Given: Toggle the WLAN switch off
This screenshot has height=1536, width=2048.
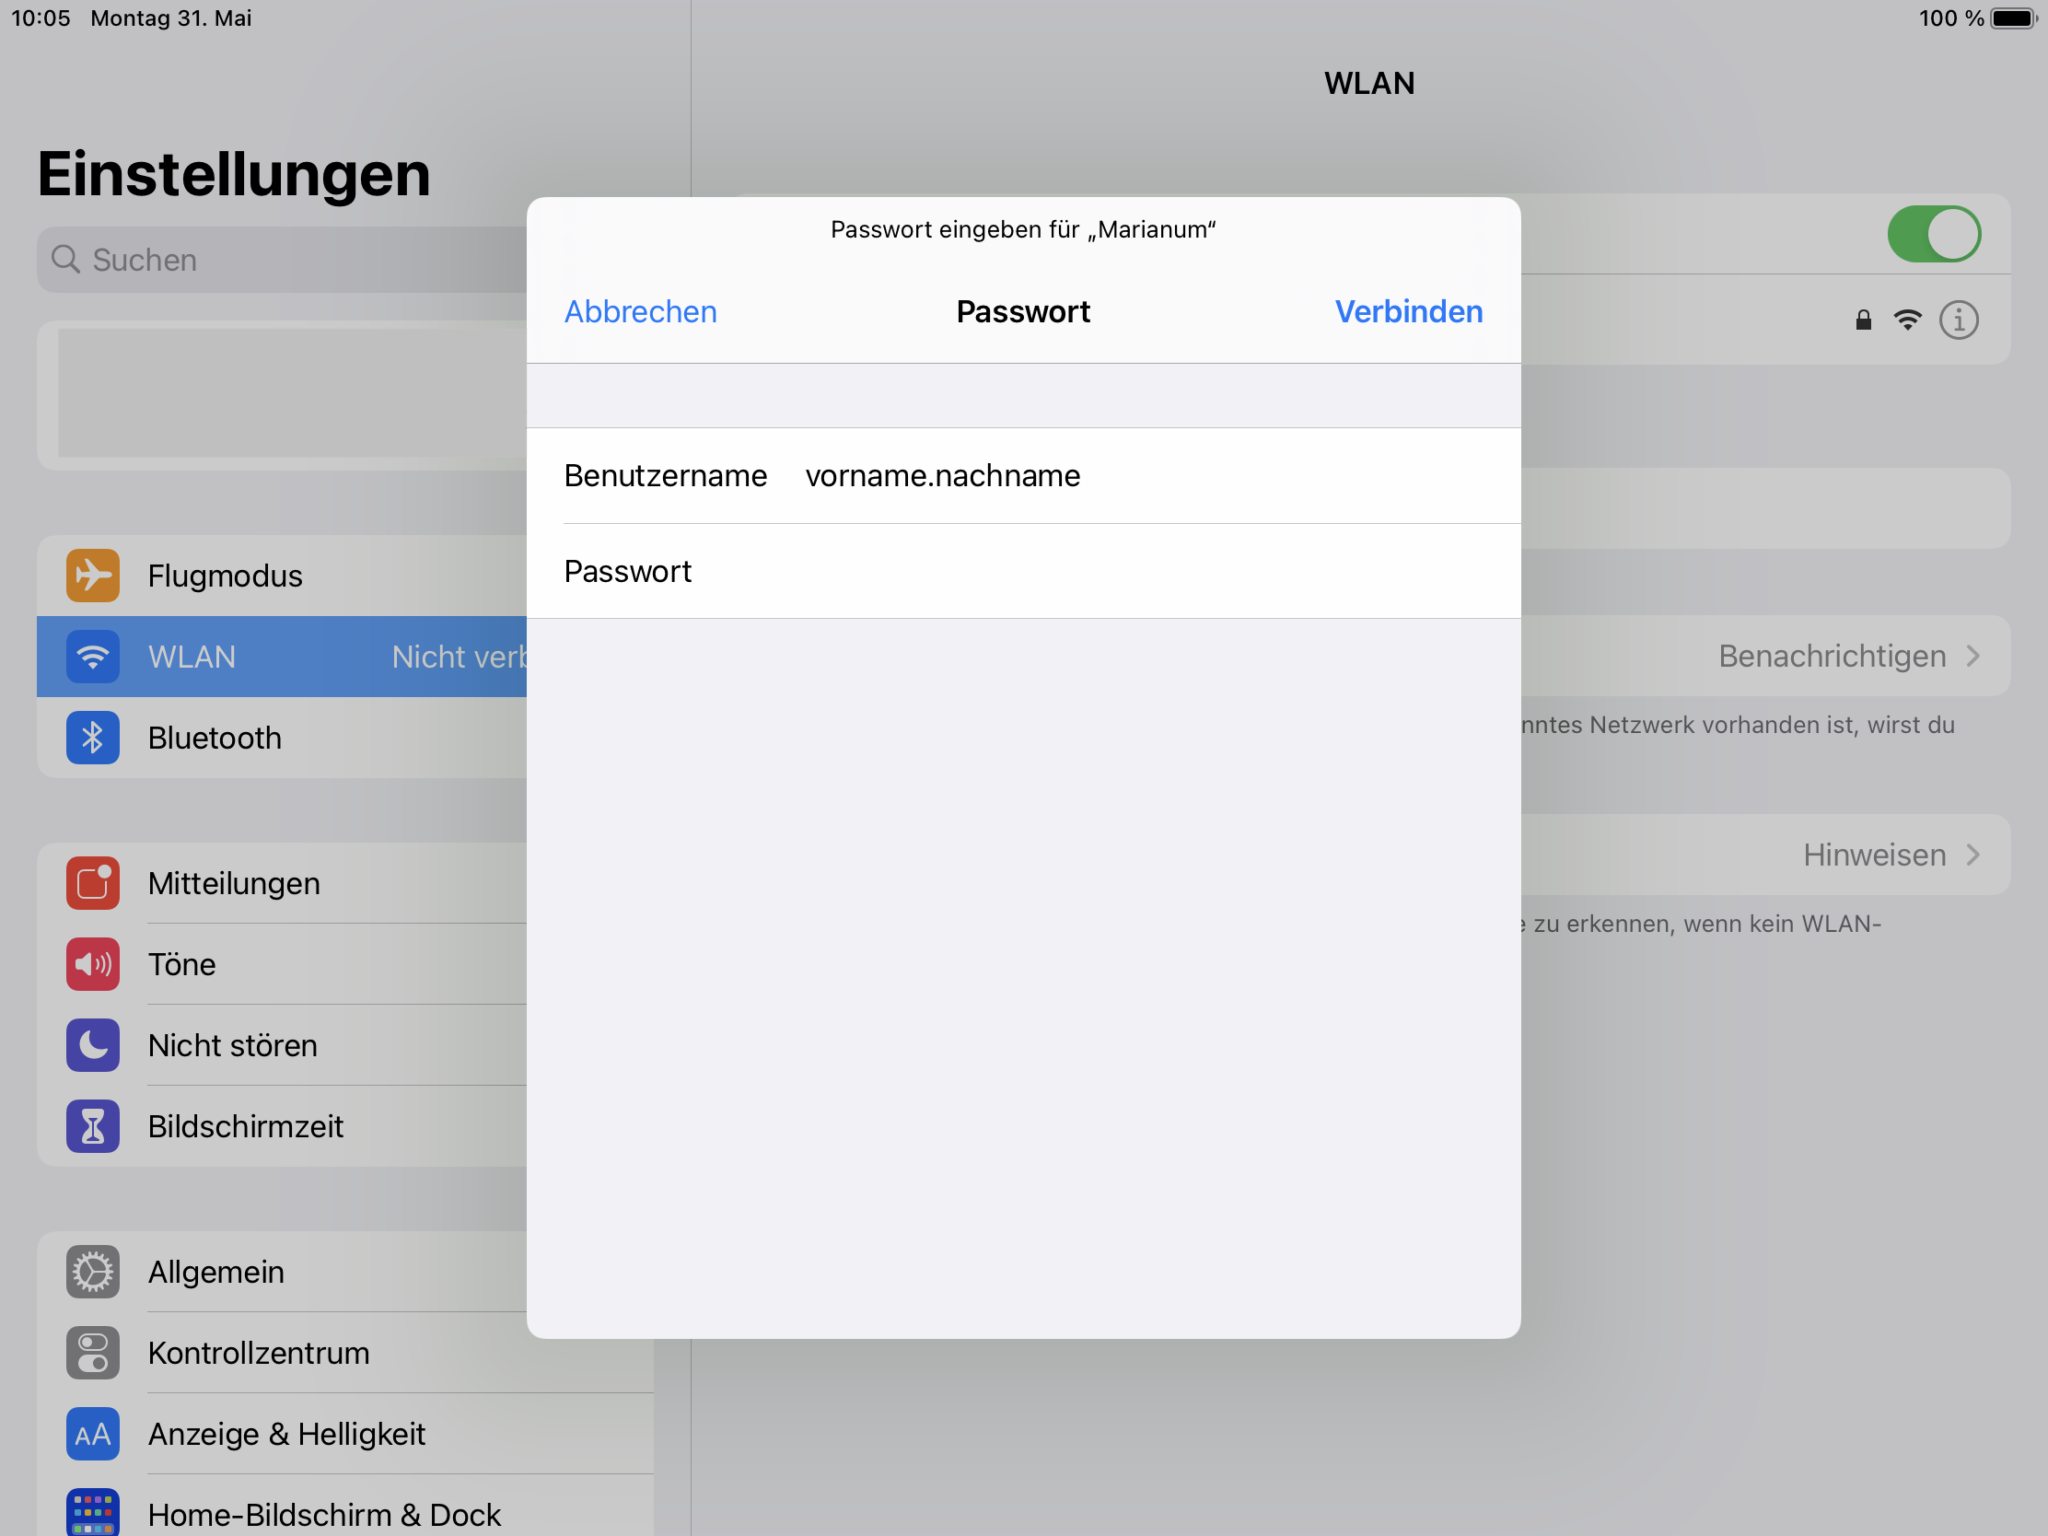Looking at the screenshot, I should pos(1933,234).
